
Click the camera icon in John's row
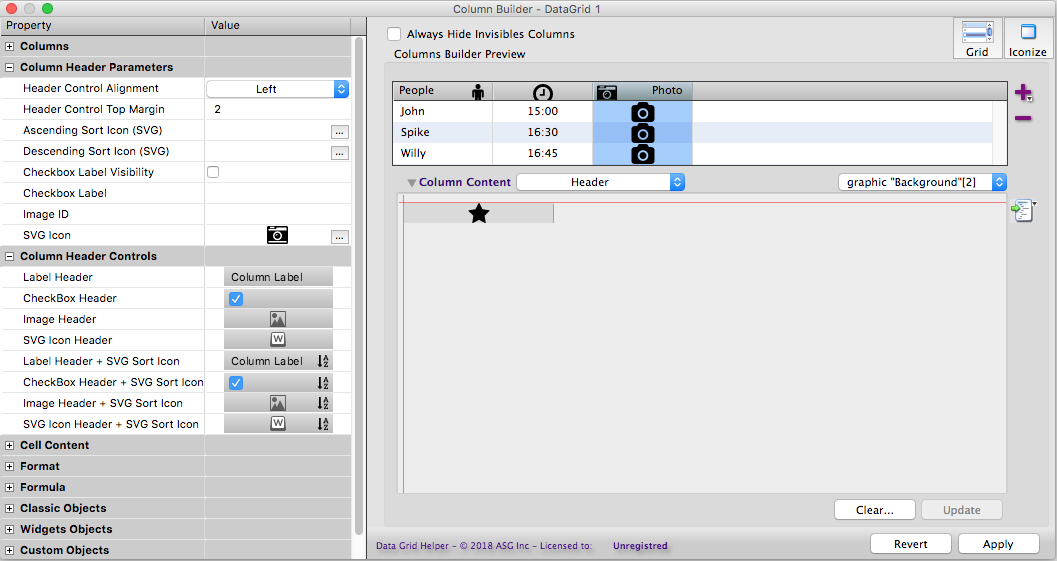pyautogui.click(x=642, y=112)
